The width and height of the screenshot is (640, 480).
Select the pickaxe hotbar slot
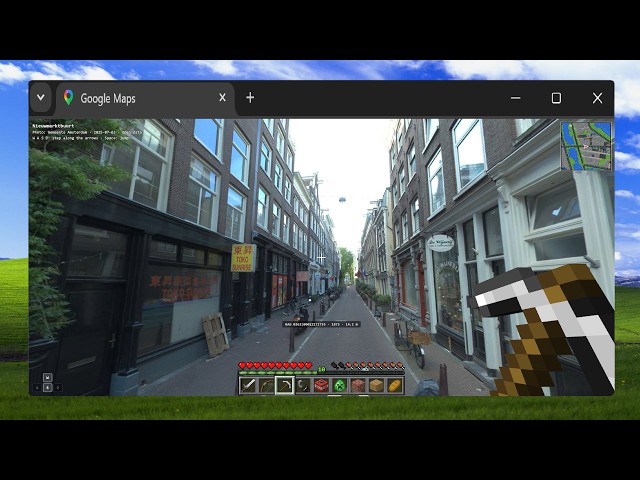[284, 386]
